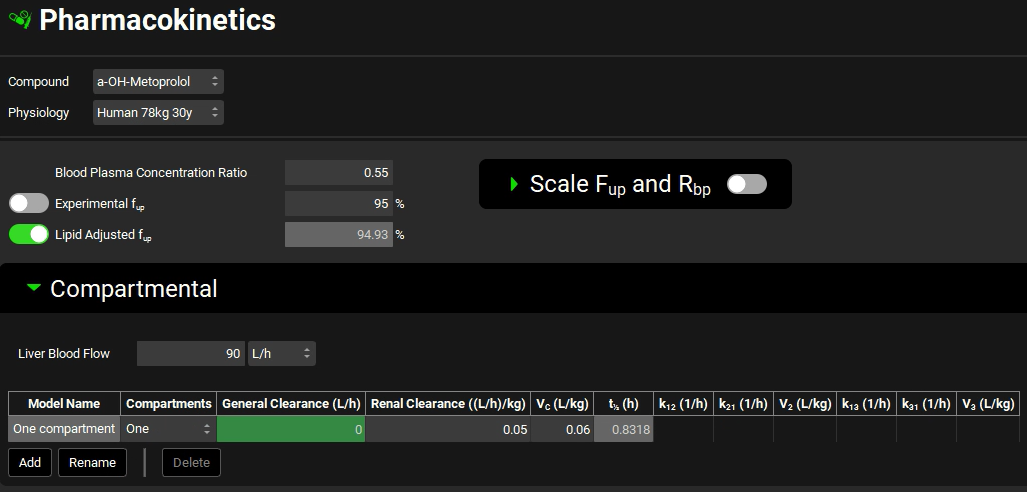Click the Vc value cell
The width and height of the screenshot is (1027, 492).
coord(562,429)
